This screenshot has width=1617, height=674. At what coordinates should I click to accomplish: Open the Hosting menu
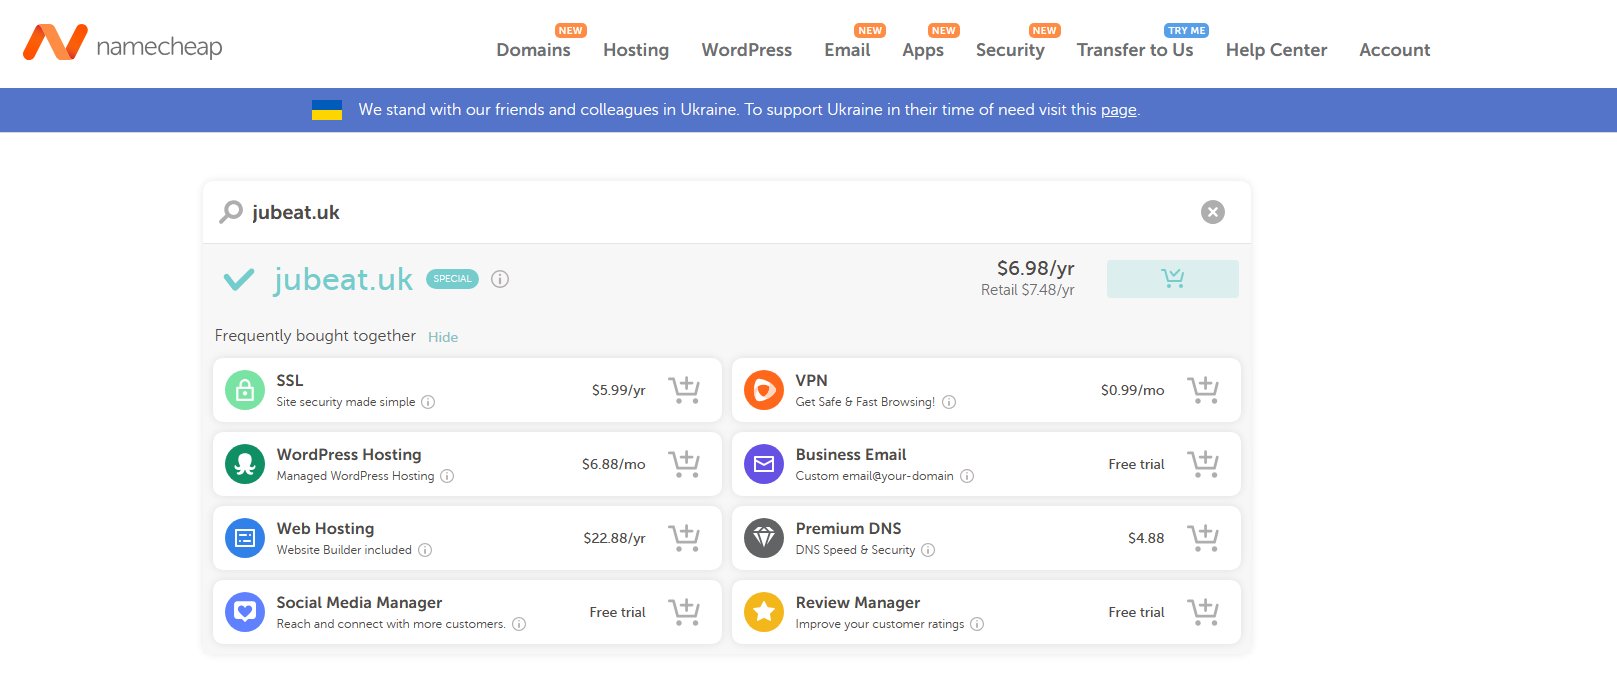click(636, 50)
